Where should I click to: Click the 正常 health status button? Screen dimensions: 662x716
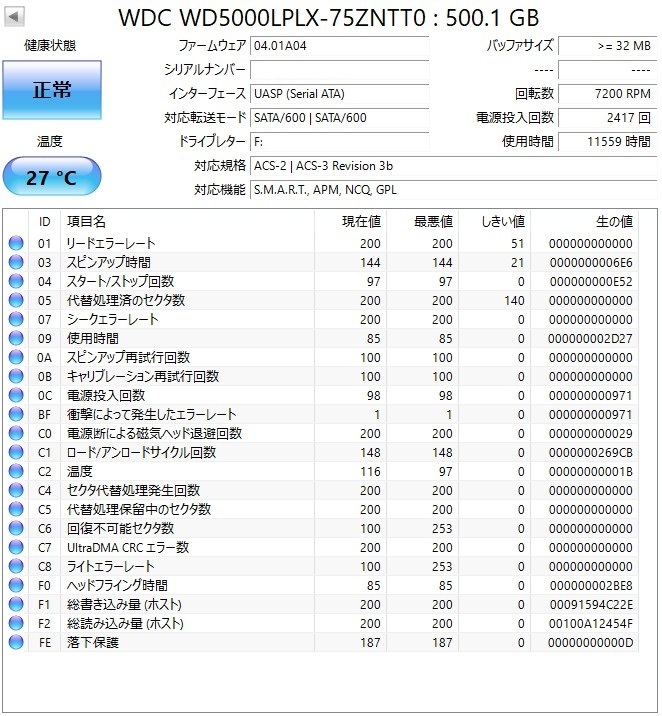point(52,90)
